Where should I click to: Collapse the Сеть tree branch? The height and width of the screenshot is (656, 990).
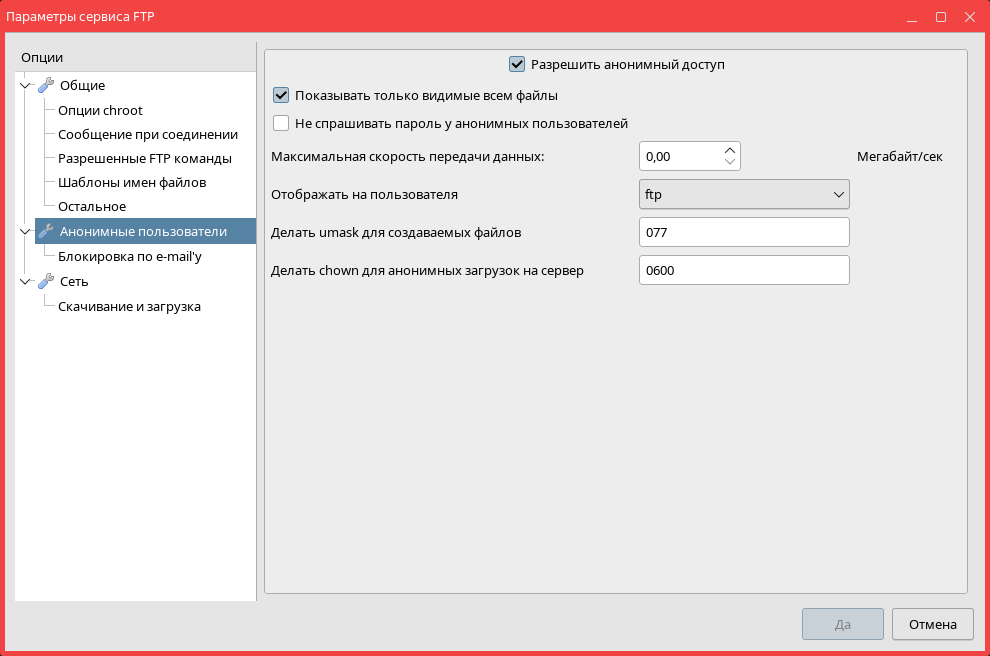tap(25, 282)
